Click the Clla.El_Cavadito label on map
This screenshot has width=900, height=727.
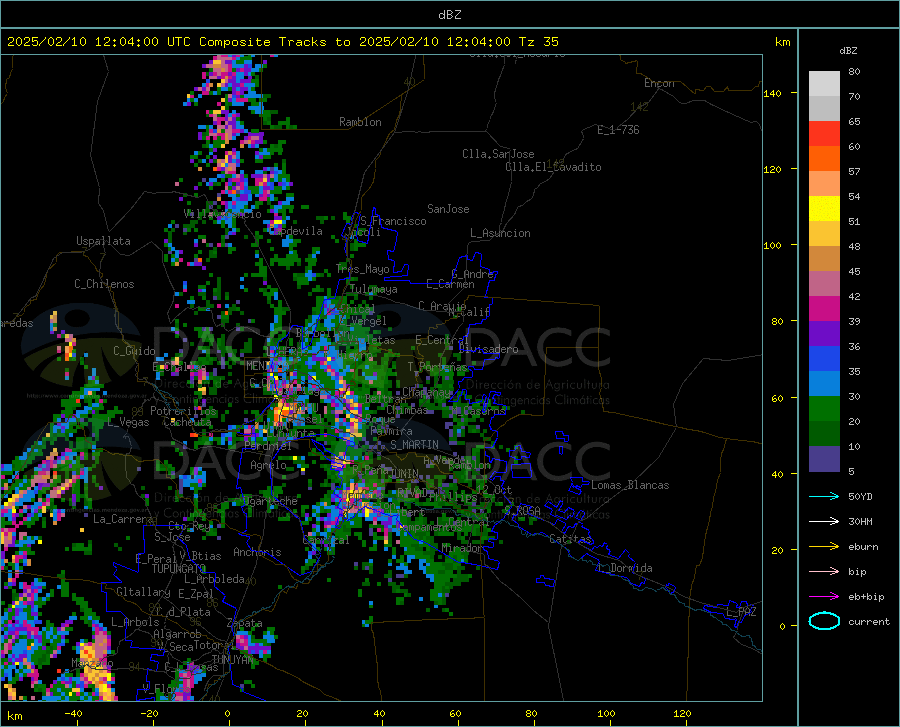[553, 167]
